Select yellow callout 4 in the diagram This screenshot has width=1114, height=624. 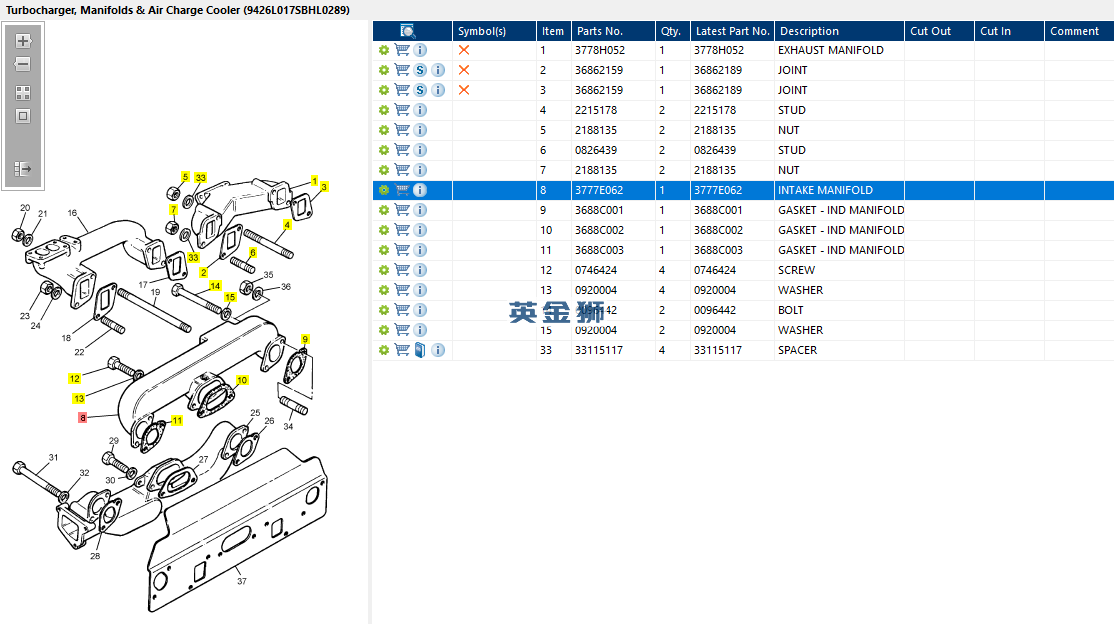pos(287,225)
